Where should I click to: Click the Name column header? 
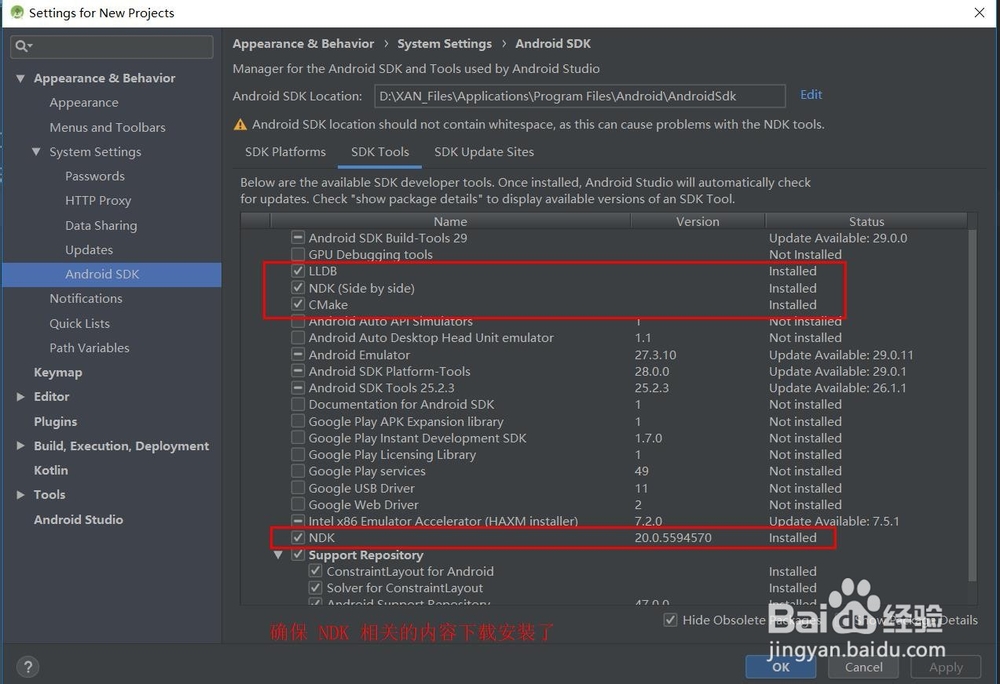point(450,221)
